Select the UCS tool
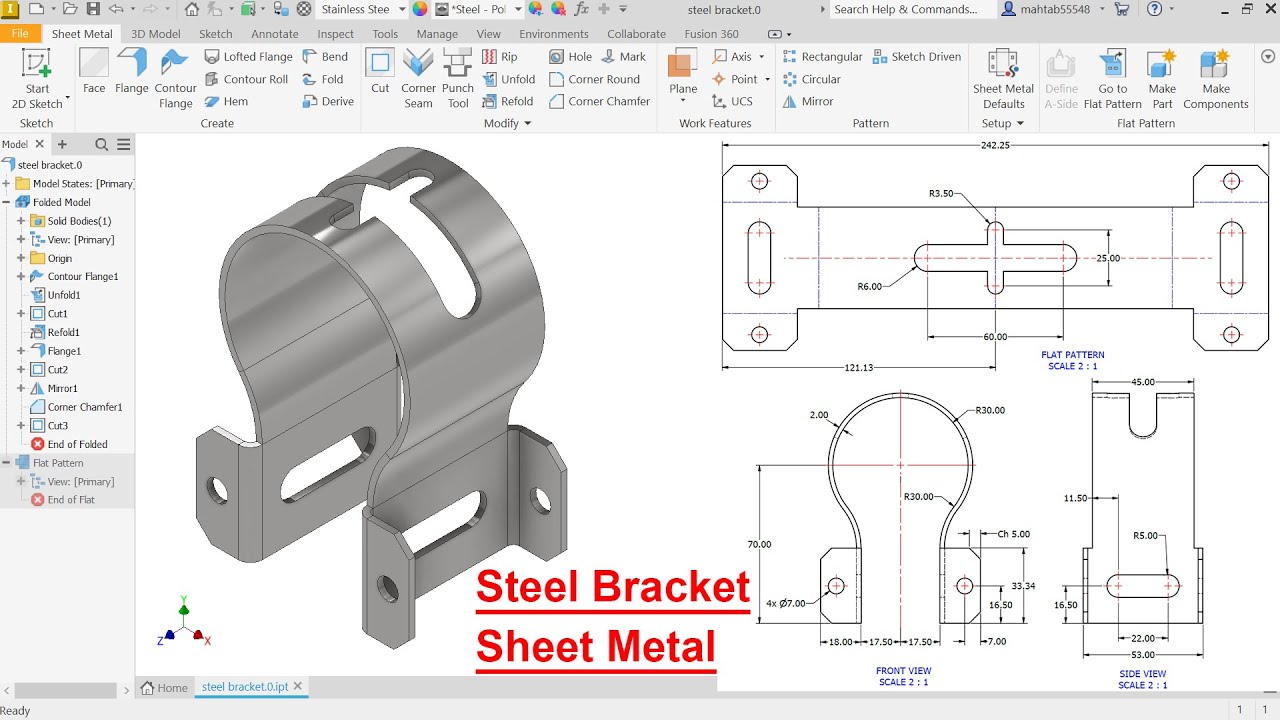Image resolution: width=1280 pixels, height=720 pixels. (x=732, y=101)
